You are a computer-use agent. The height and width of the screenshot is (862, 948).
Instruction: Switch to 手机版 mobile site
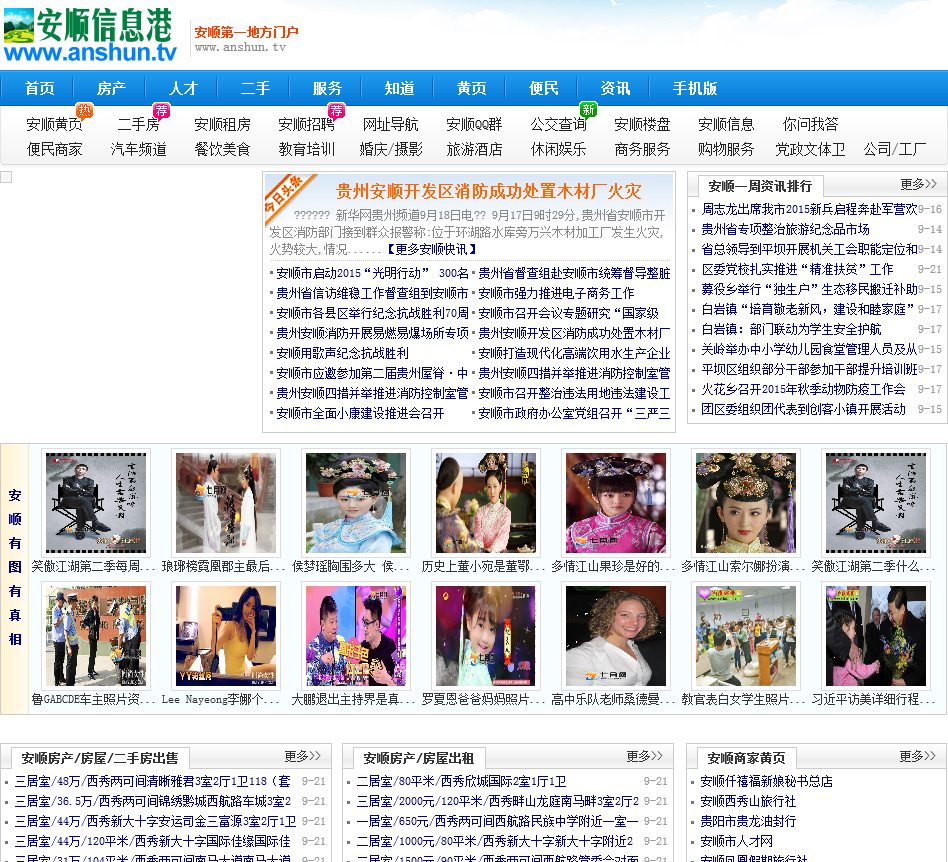point(695,88)
